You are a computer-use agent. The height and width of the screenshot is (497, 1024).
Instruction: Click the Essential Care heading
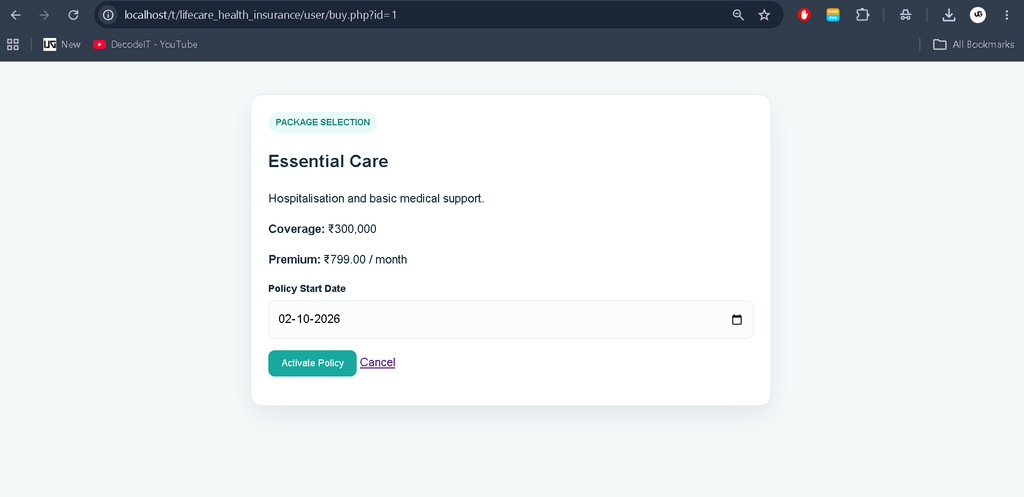(x=328, y=161)
